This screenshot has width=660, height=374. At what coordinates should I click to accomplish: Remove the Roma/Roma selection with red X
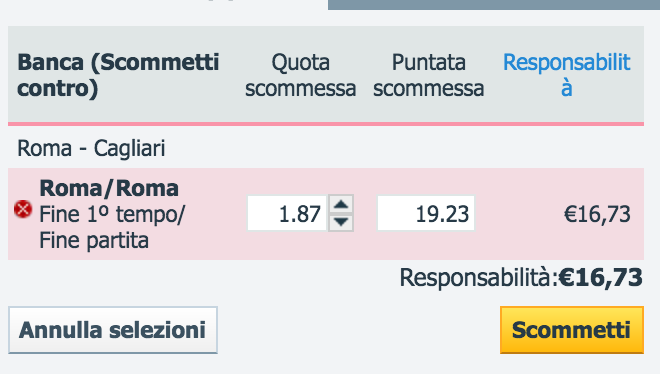[x=23, y=209]
